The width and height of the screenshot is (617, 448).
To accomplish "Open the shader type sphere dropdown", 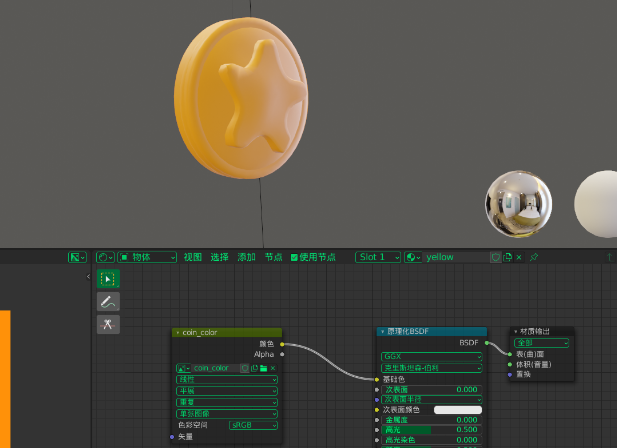I will [x=105, y=257].
